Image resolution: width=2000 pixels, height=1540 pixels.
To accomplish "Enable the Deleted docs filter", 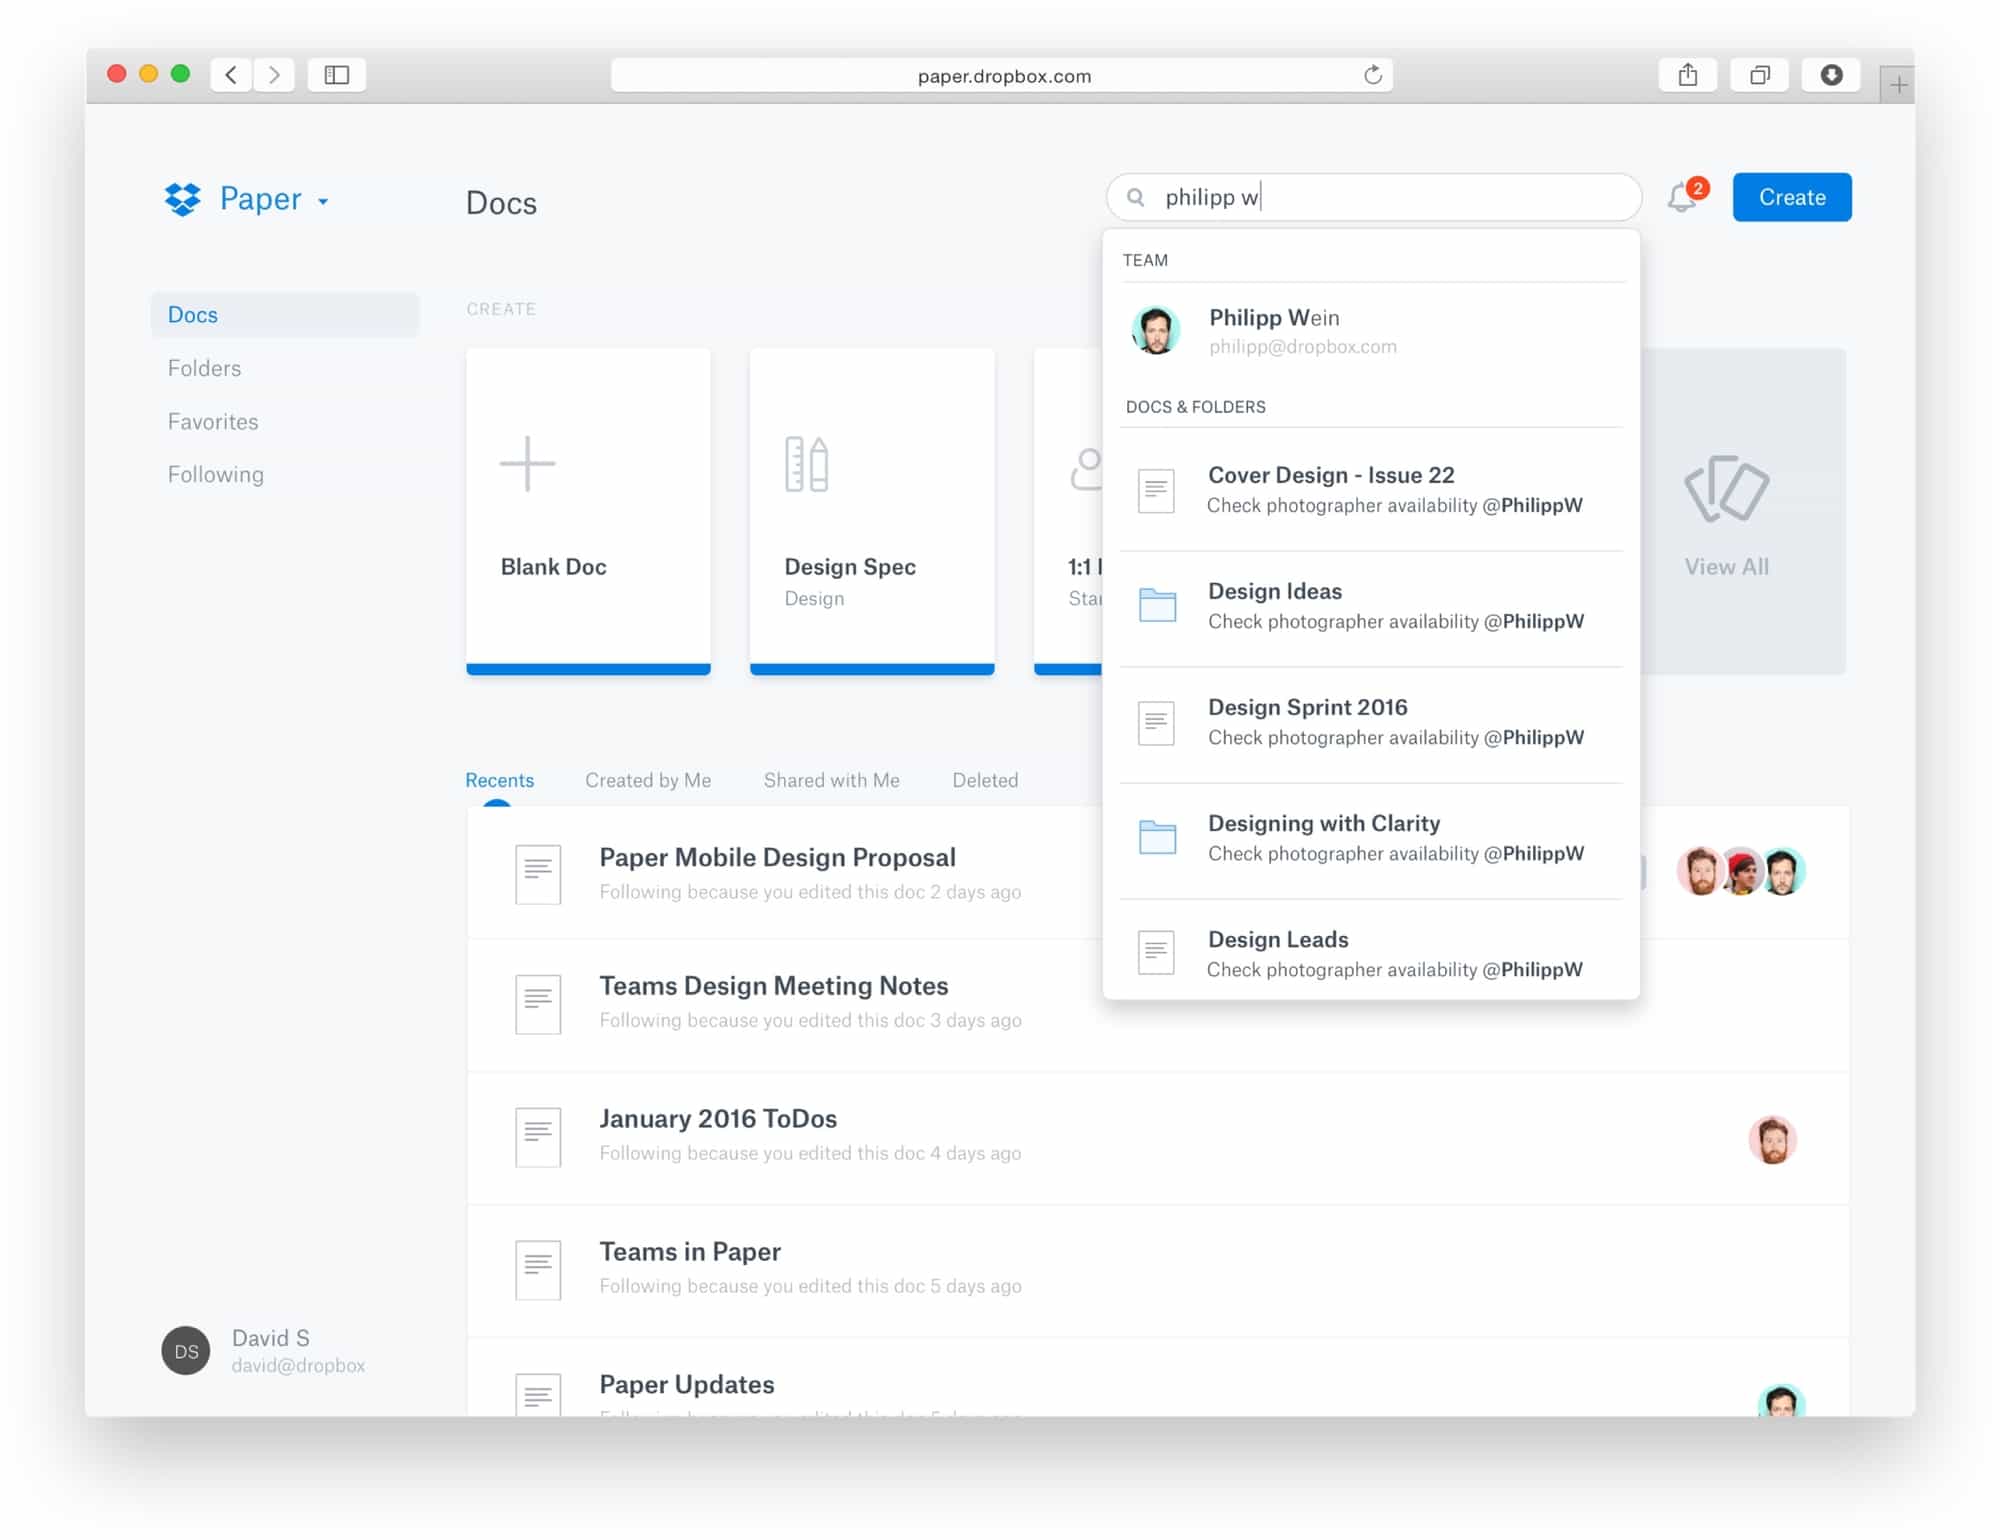I will coord(985,780).
